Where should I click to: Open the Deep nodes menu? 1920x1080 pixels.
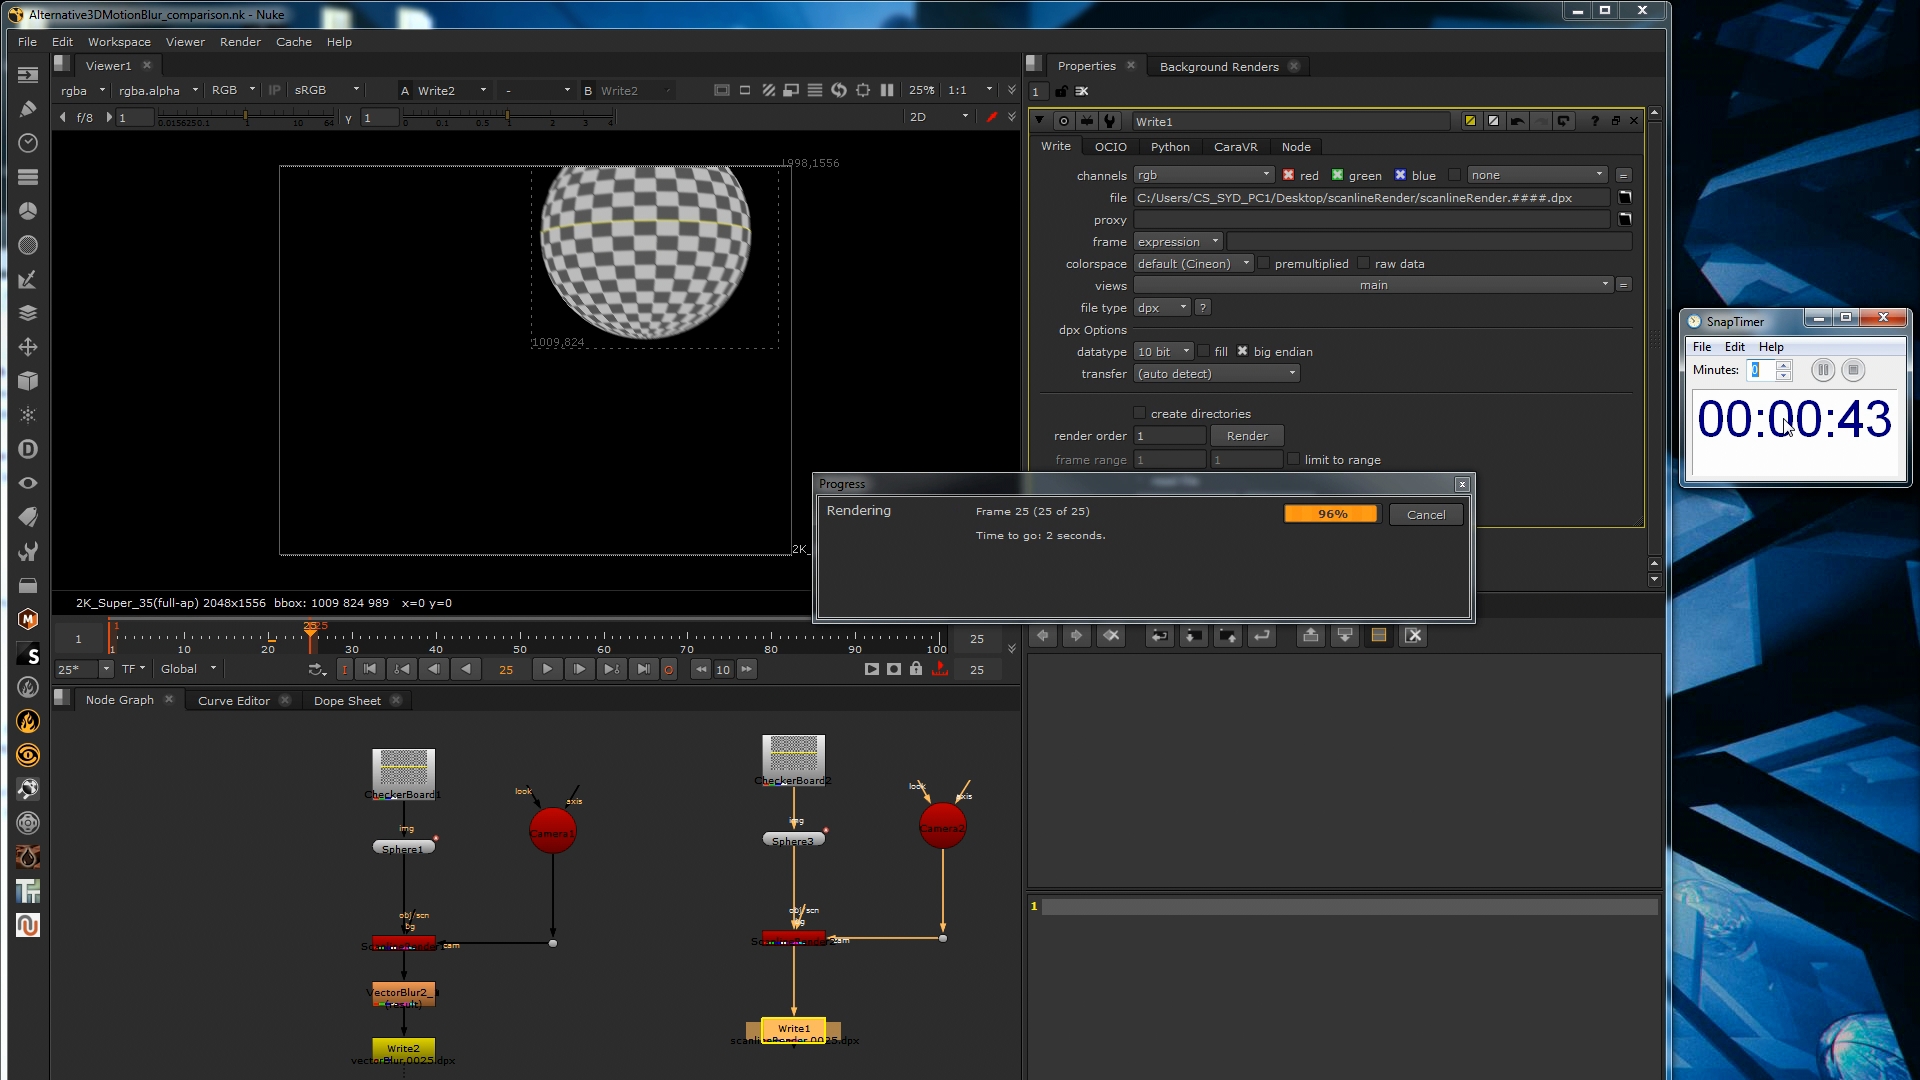(28, 449)
